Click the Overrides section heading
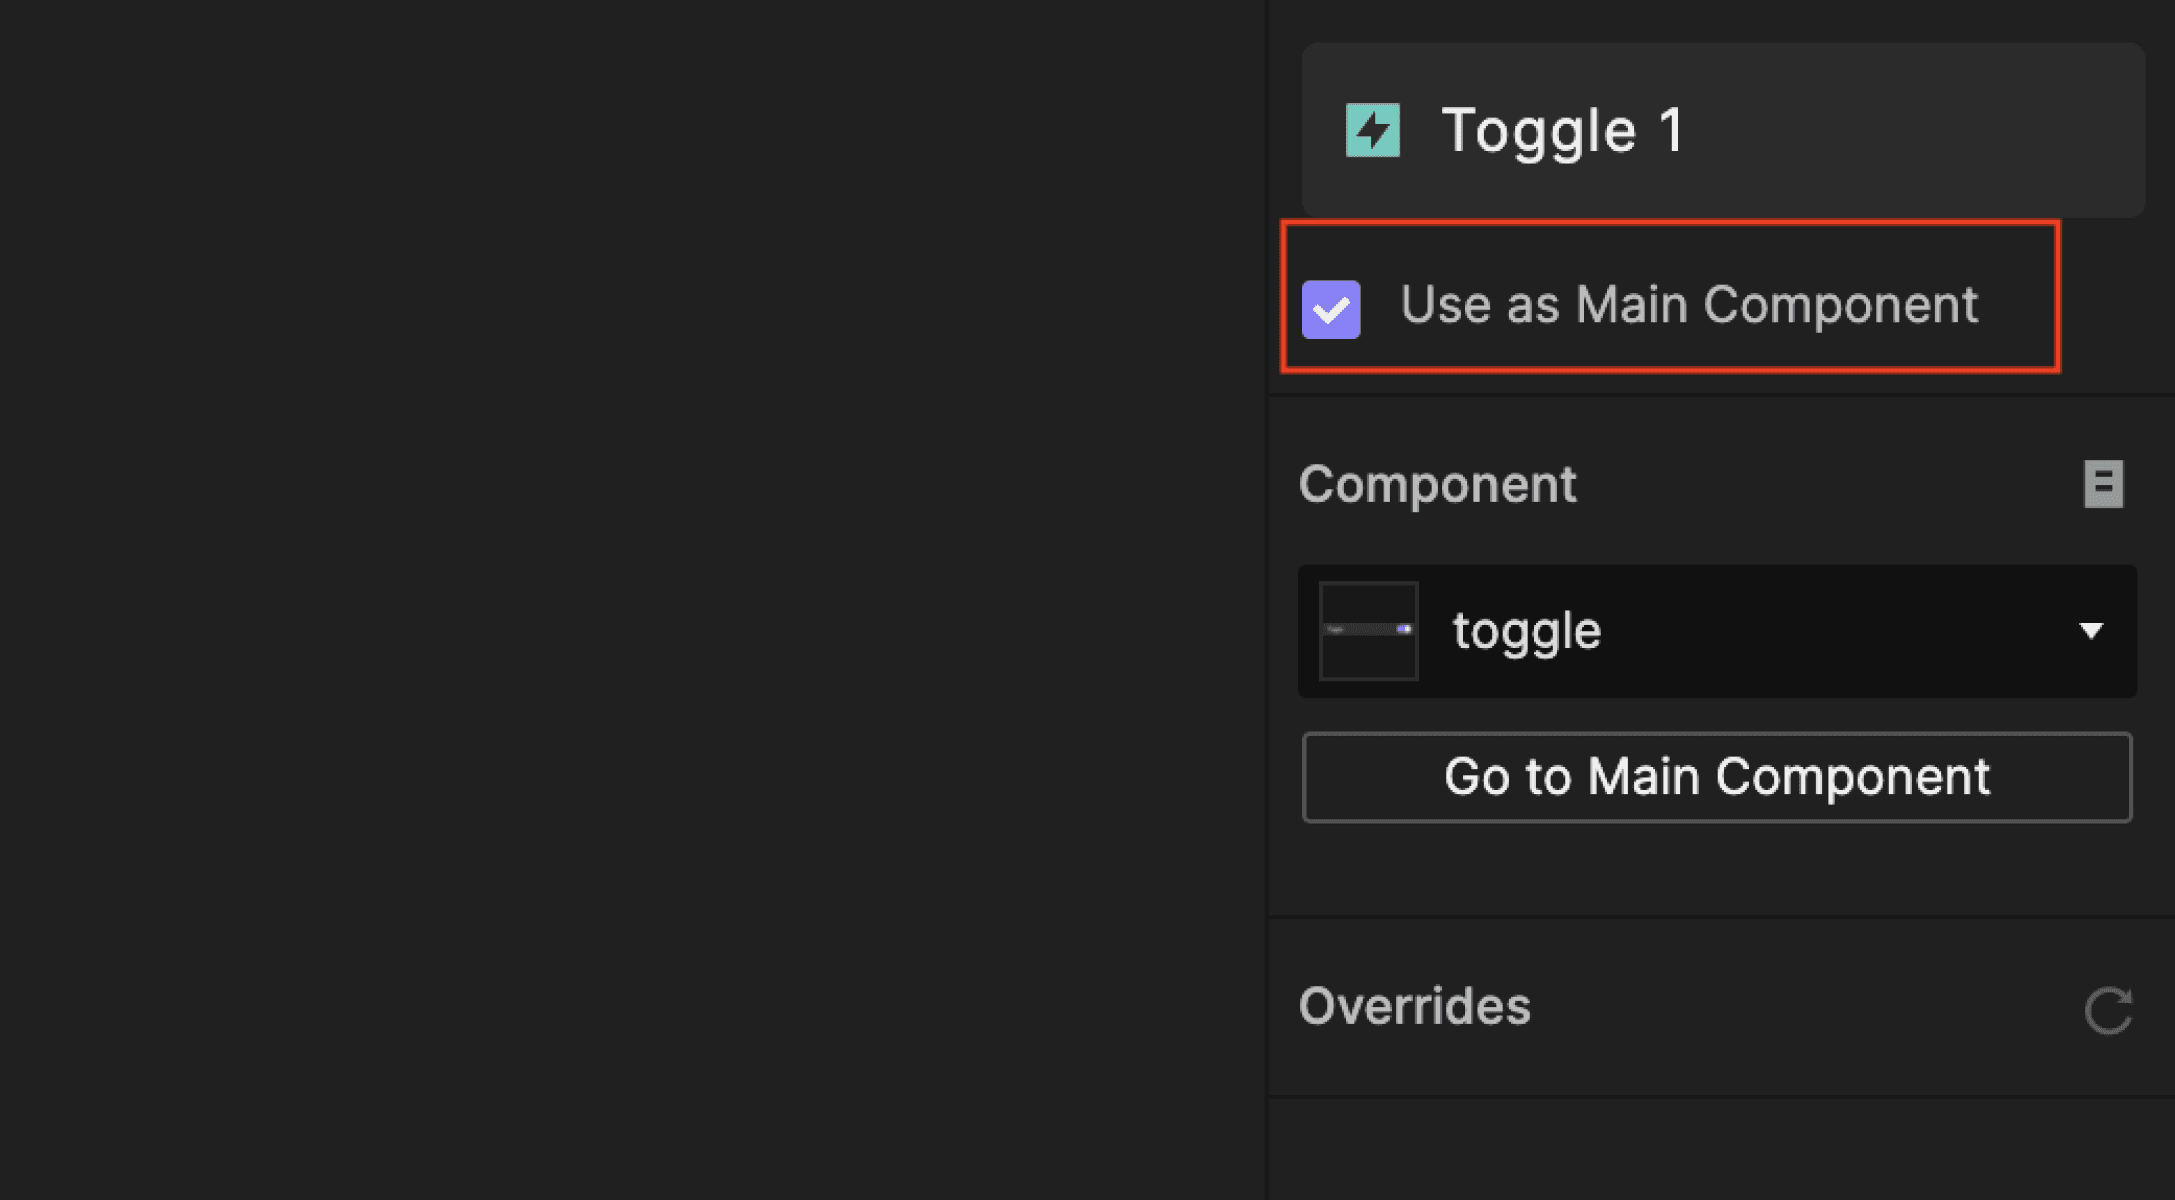This screenshot has height=1200, width=2175. coord(1414,1006)
